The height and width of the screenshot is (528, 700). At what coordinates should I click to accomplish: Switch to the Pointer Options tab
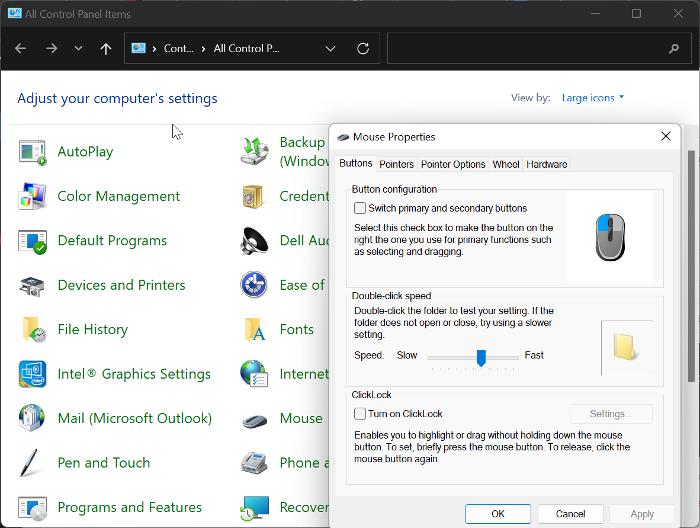click(453, 164)
